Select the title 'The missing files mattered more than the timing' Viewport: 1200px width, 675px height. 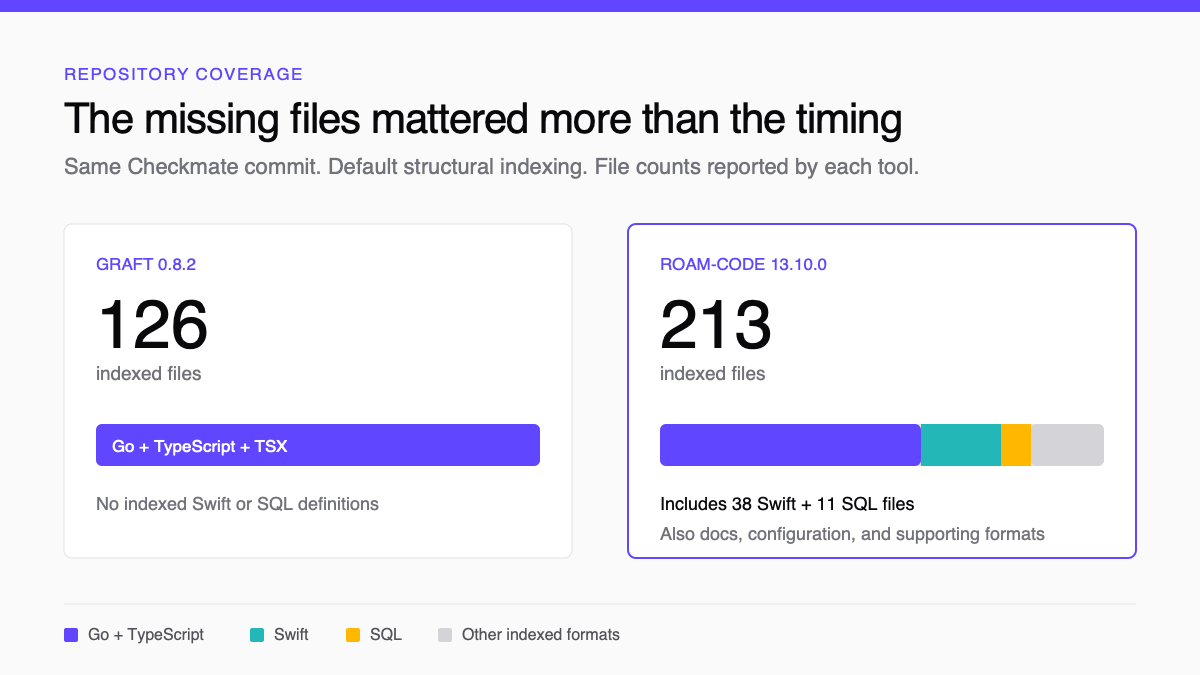pyautogui.click(x=483, y=119)
